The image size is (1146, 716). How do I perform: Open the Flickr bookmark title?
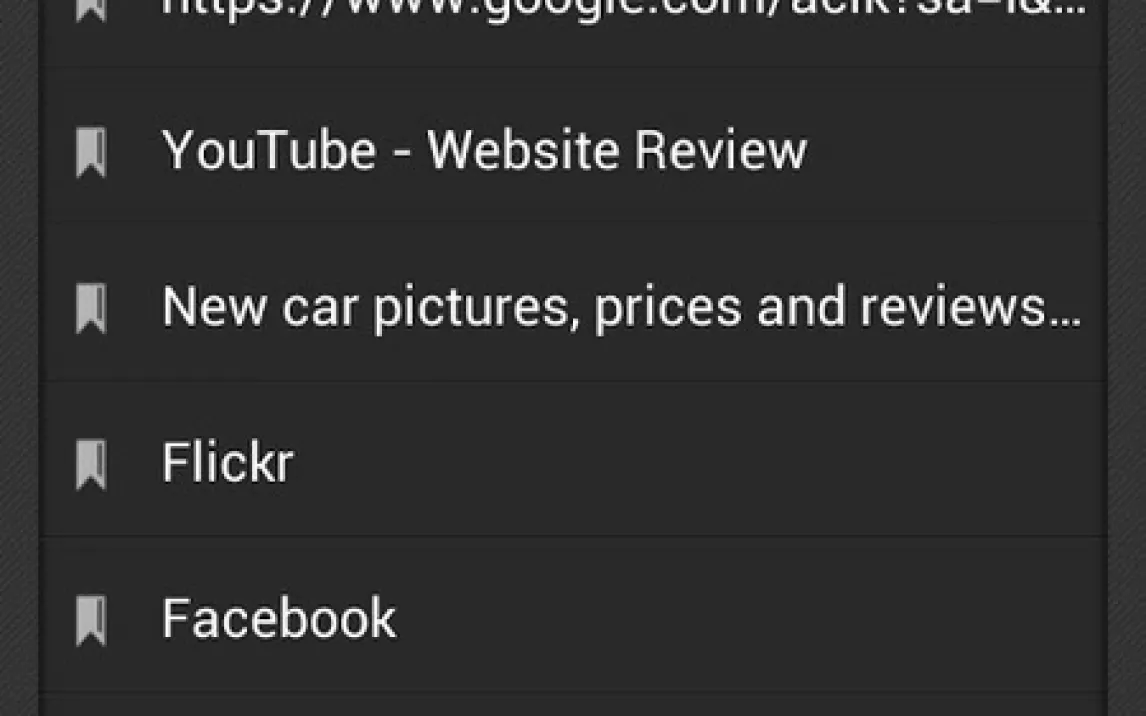[x=227, y=462]
